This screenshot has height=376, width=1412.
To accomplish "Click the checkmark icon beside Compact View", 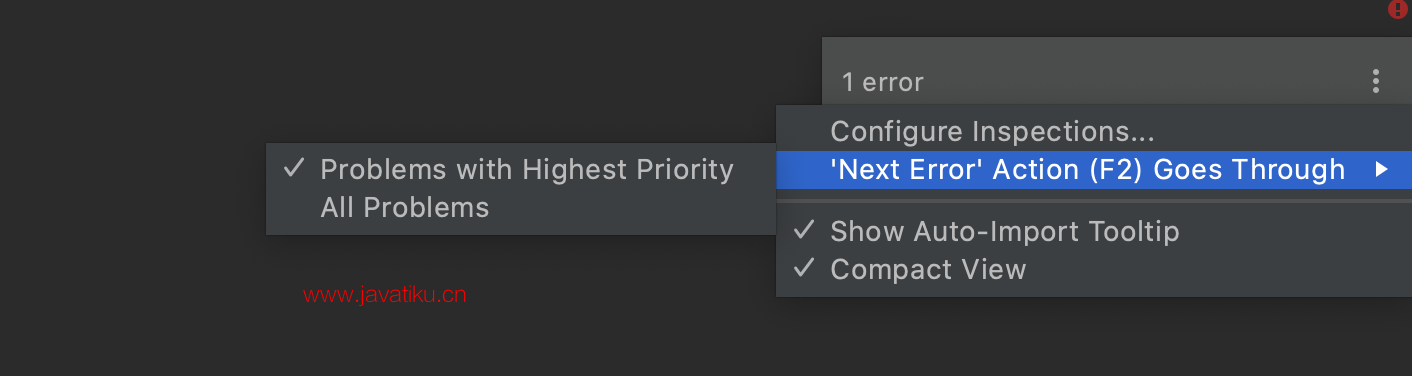I will 804,269.
